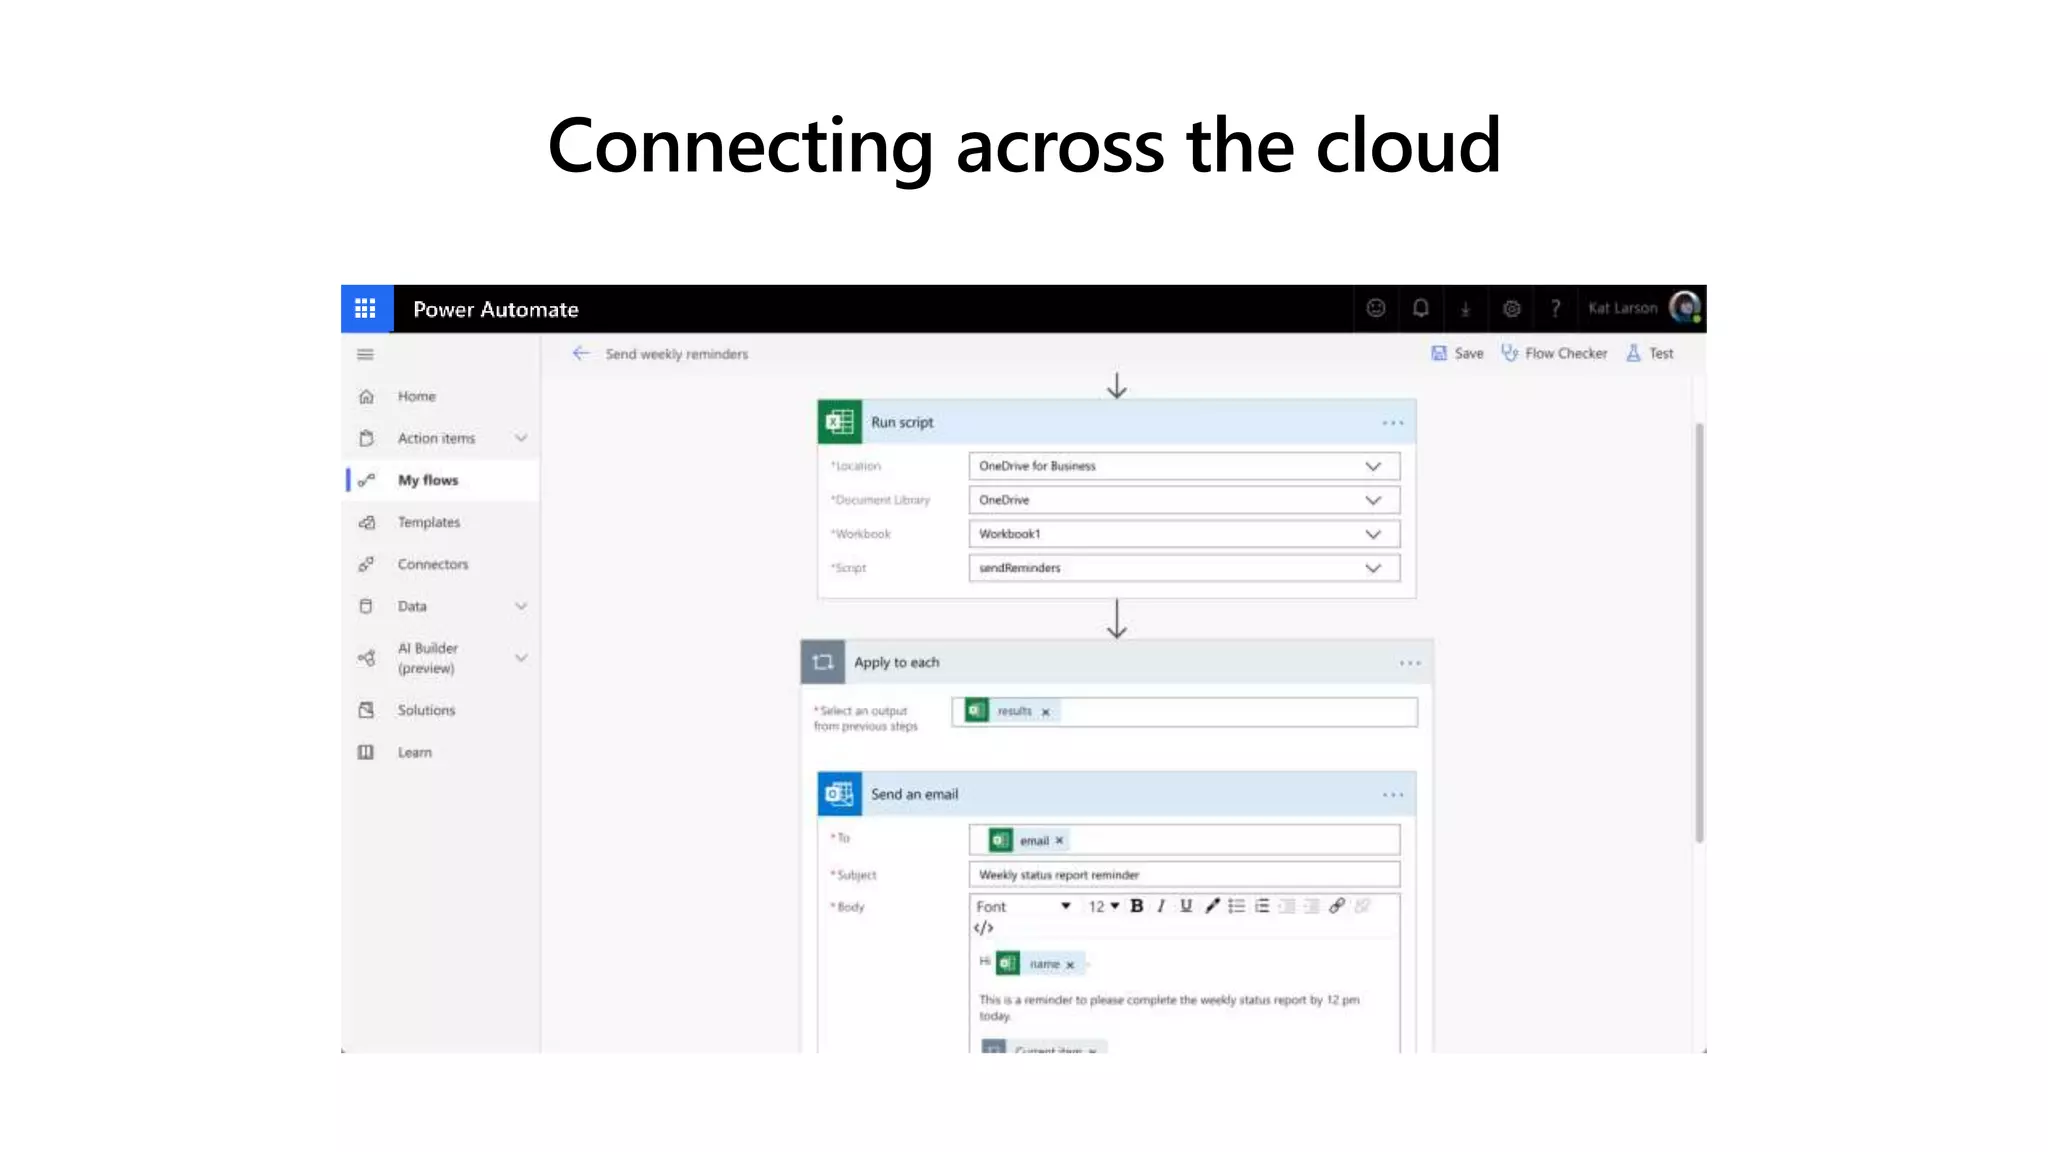Save the flow
This screenshot has width=2048, height=1152.
(x=1458, y=353)
